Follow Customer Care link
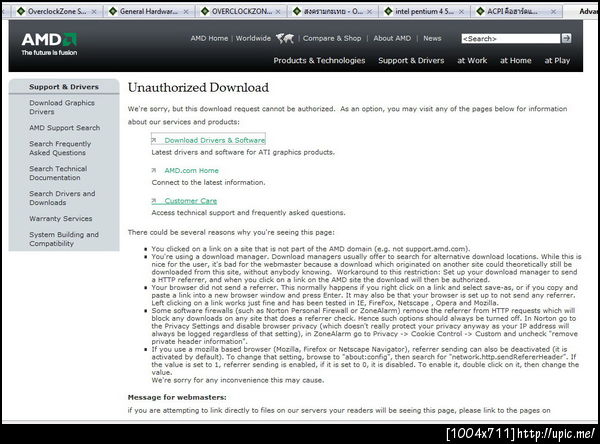 point(191,201)
